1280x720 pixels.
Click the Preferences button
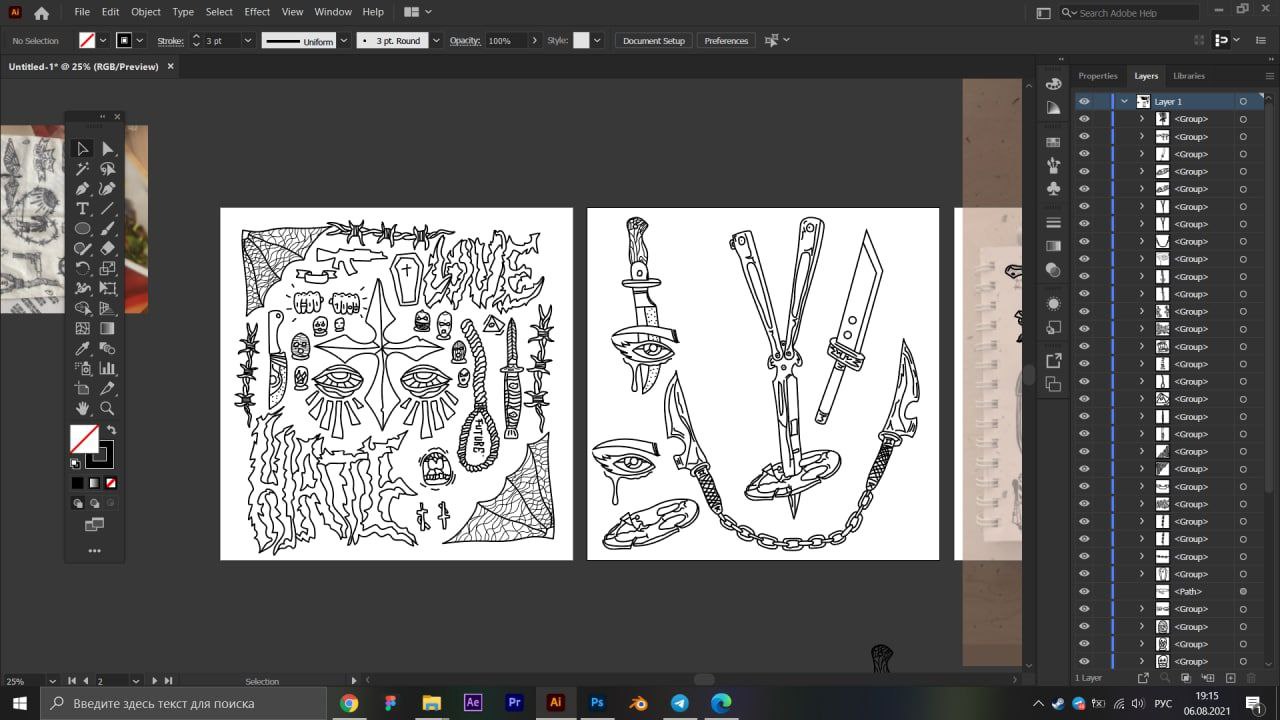pos(726,41)
